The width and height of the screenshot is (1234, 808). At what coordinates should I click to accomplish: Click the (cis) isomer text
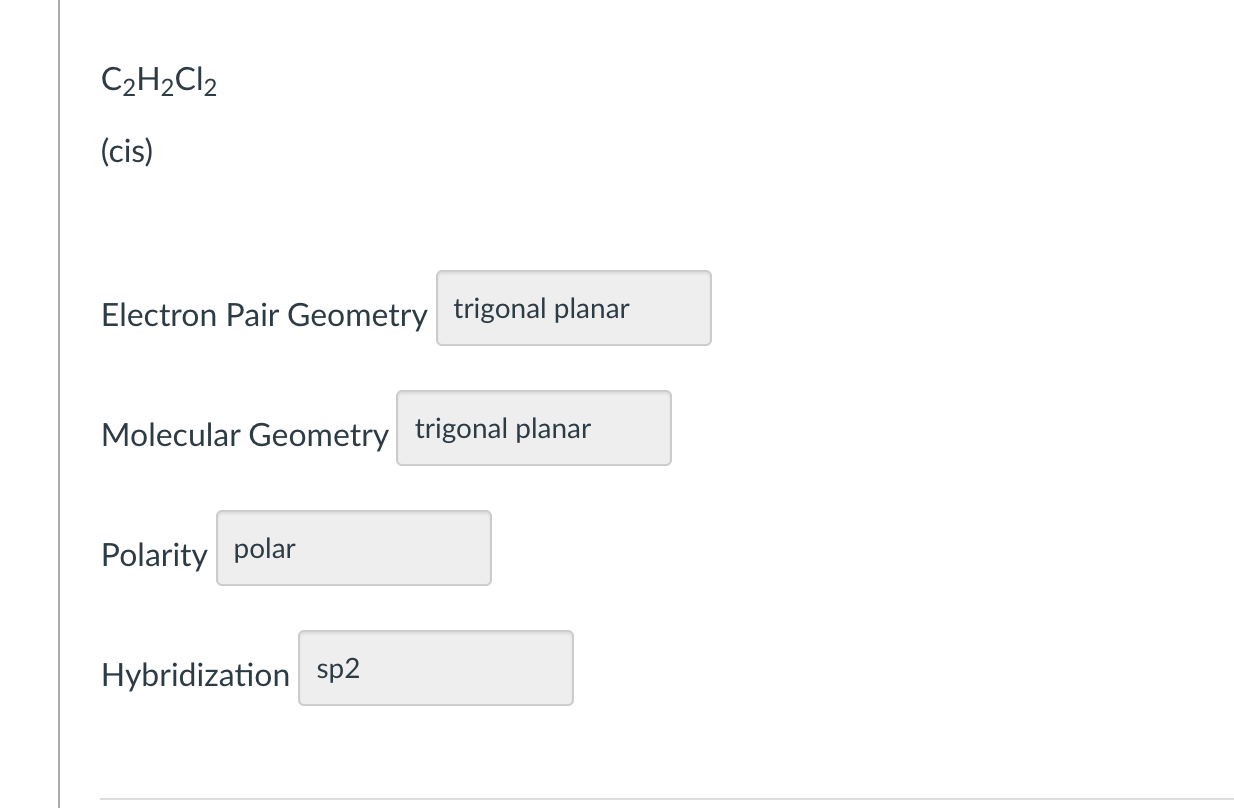(127, 151)
